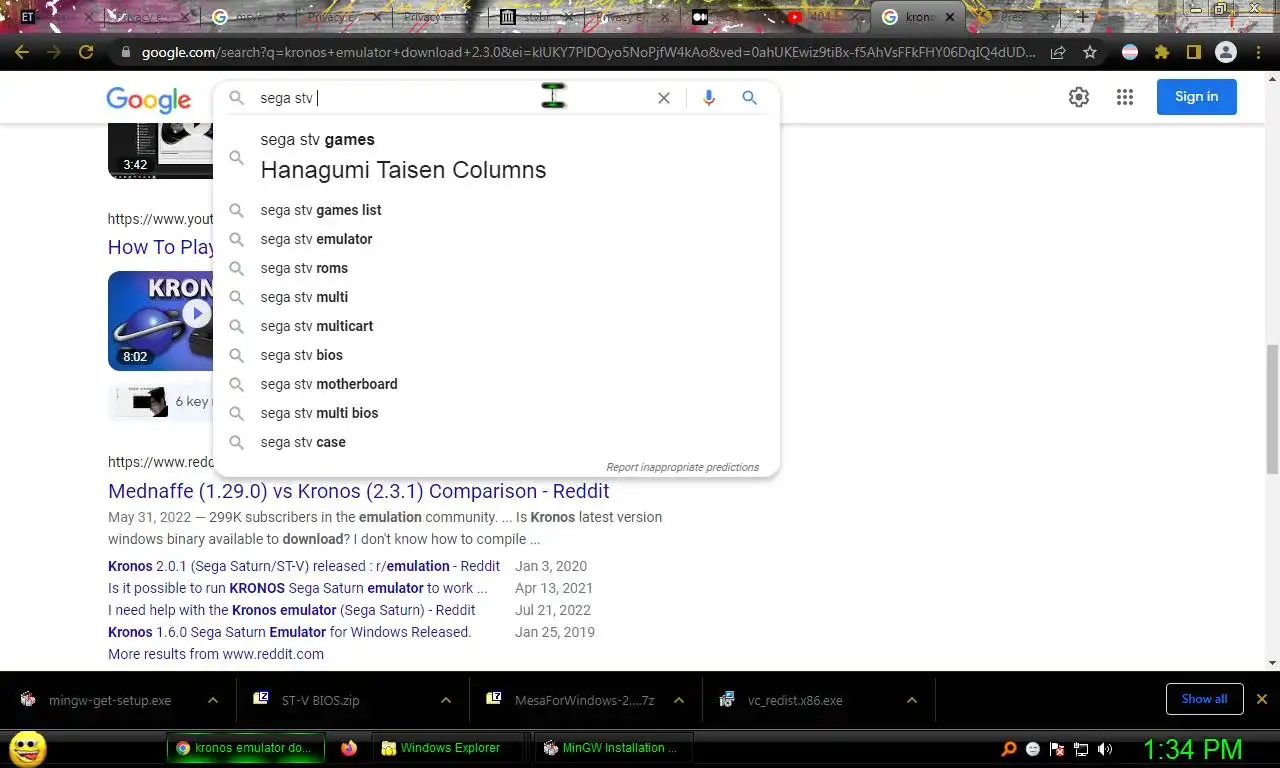Share this page from the address bar
Viewport: 1280px width, 768px height.
1058,53
